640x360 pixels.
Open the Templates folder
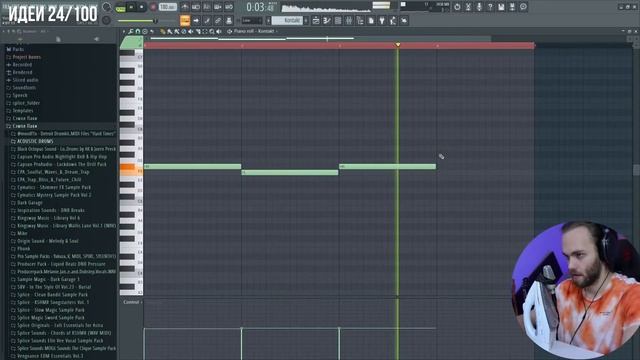20,111
